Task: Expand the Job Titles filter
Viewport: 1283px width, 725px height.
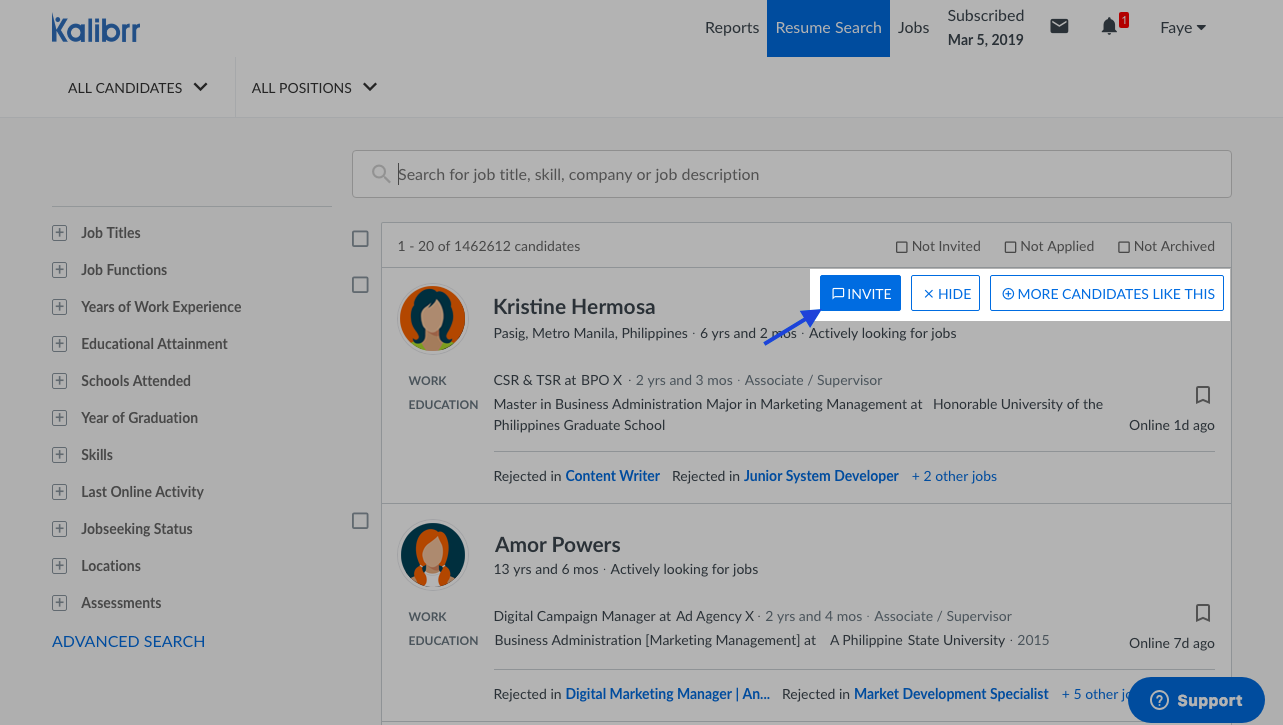Action: 59,233
